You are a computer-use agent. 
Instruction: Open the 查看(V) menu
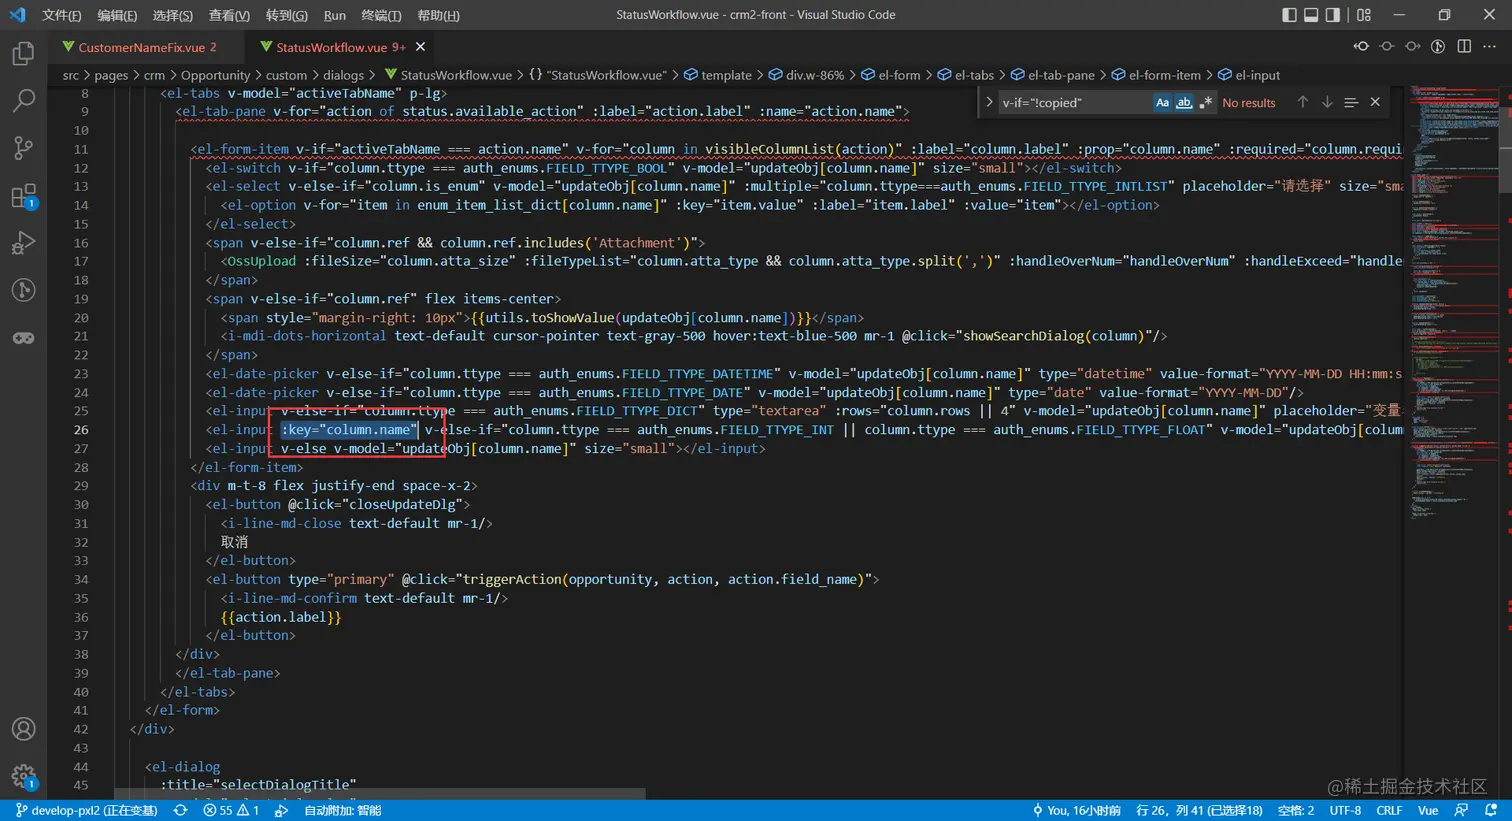click(x=229, y=15)
